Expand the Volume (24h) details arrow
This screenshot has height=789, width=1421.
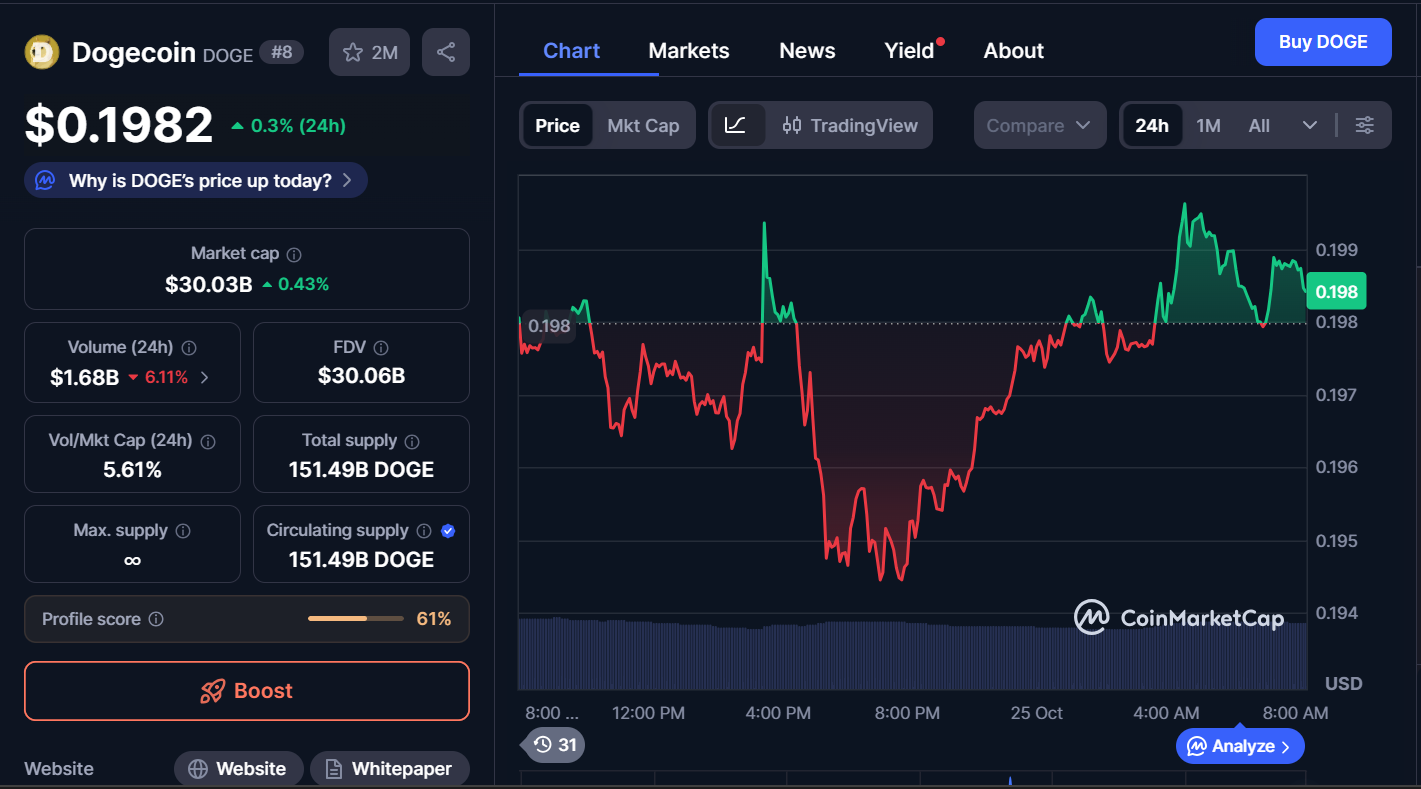click(205, 378)
